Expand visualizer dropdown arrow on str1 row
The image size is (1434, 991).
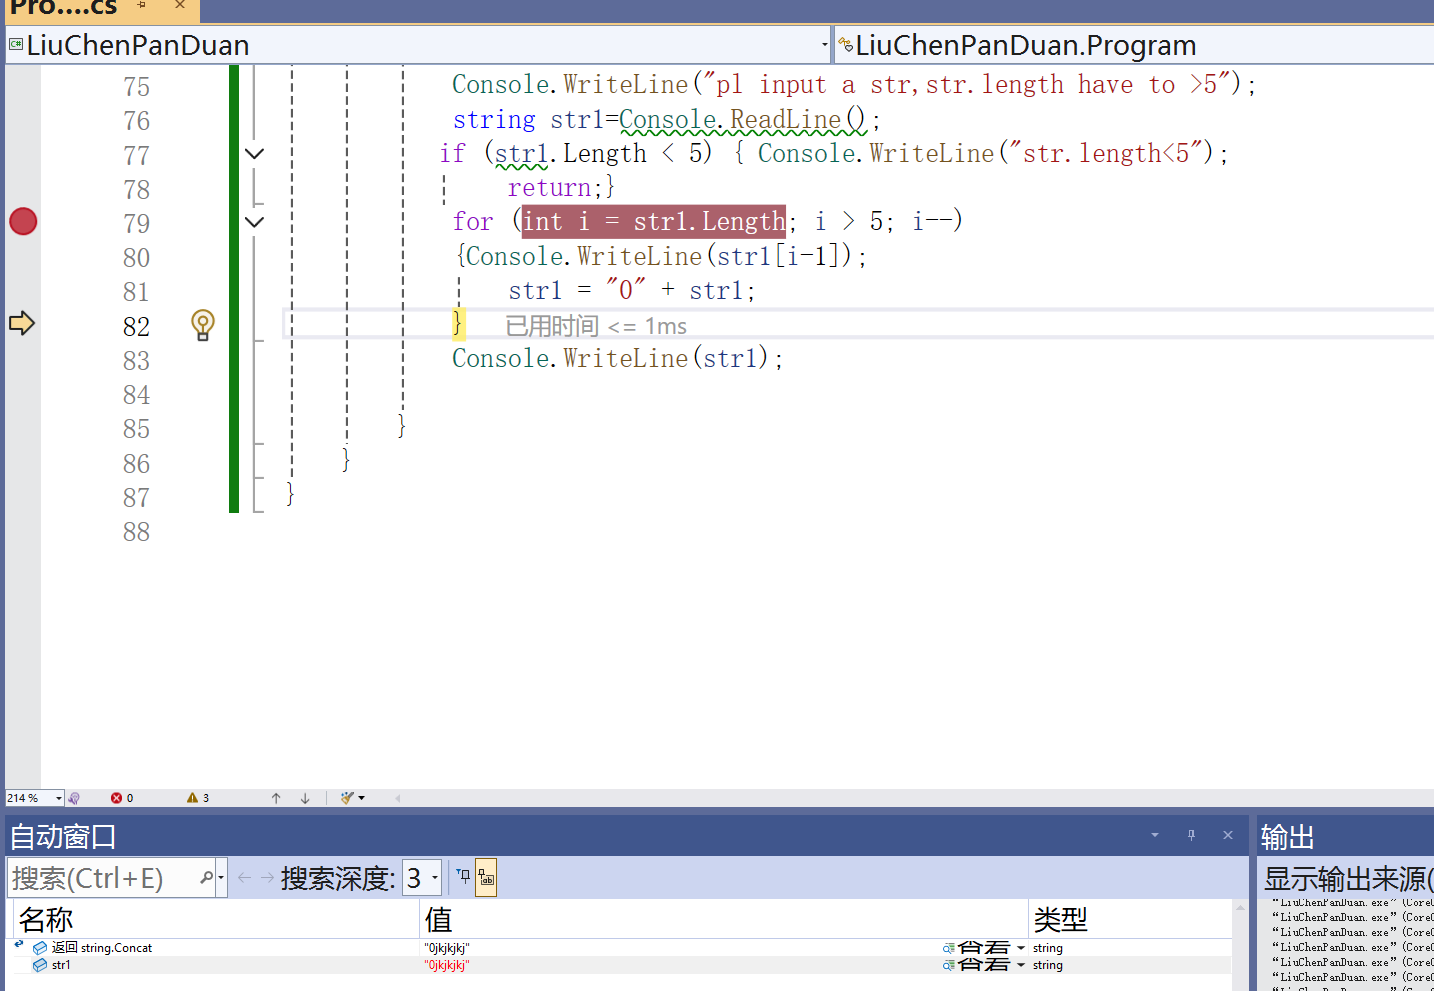tap(1021, 965)
